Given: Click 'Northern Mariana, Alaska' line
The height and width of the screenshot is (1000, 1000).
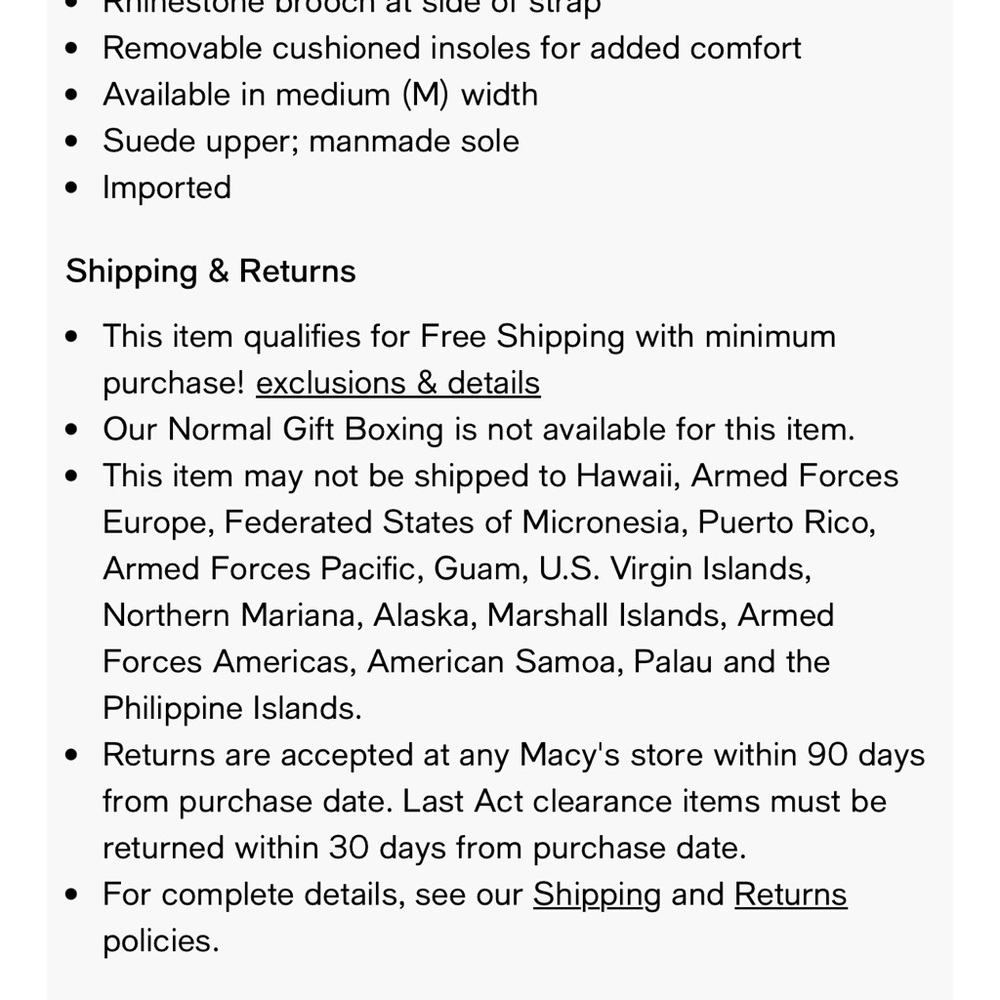Looking at the screenshot, I should coord(468,615).
